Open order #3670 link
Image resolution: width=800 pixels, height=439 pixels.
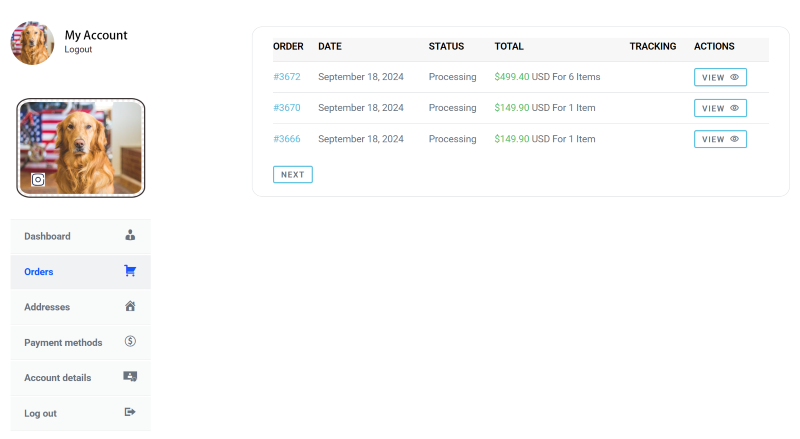pyautogui.click(x=287, y=108)
